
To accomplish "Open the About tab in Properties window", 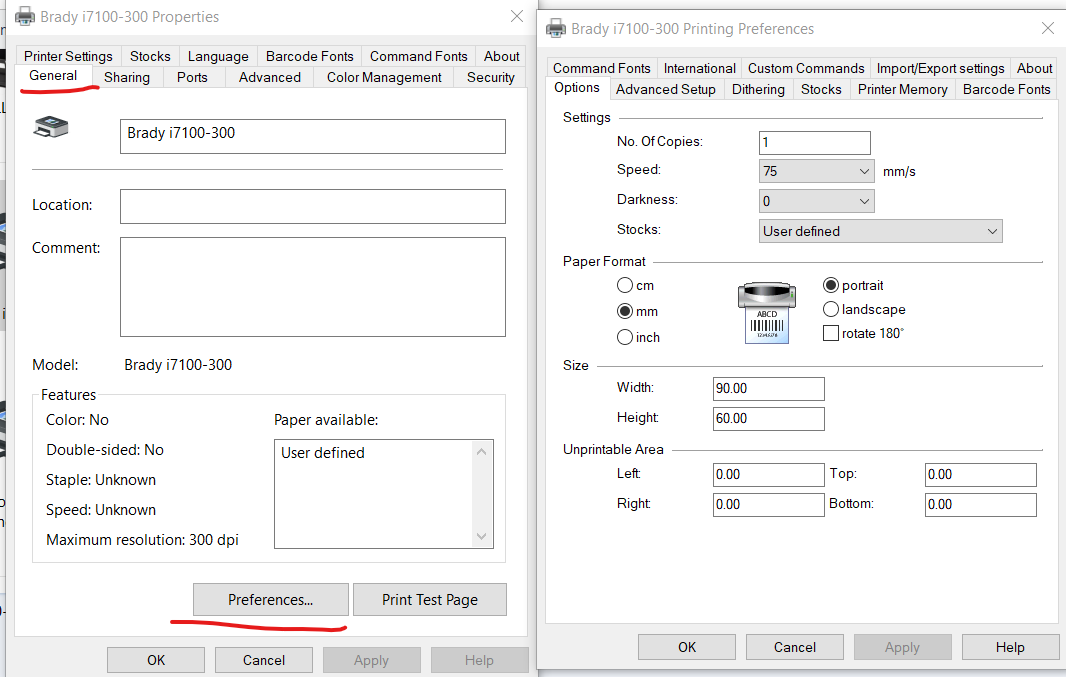I will tap(502, 56).
